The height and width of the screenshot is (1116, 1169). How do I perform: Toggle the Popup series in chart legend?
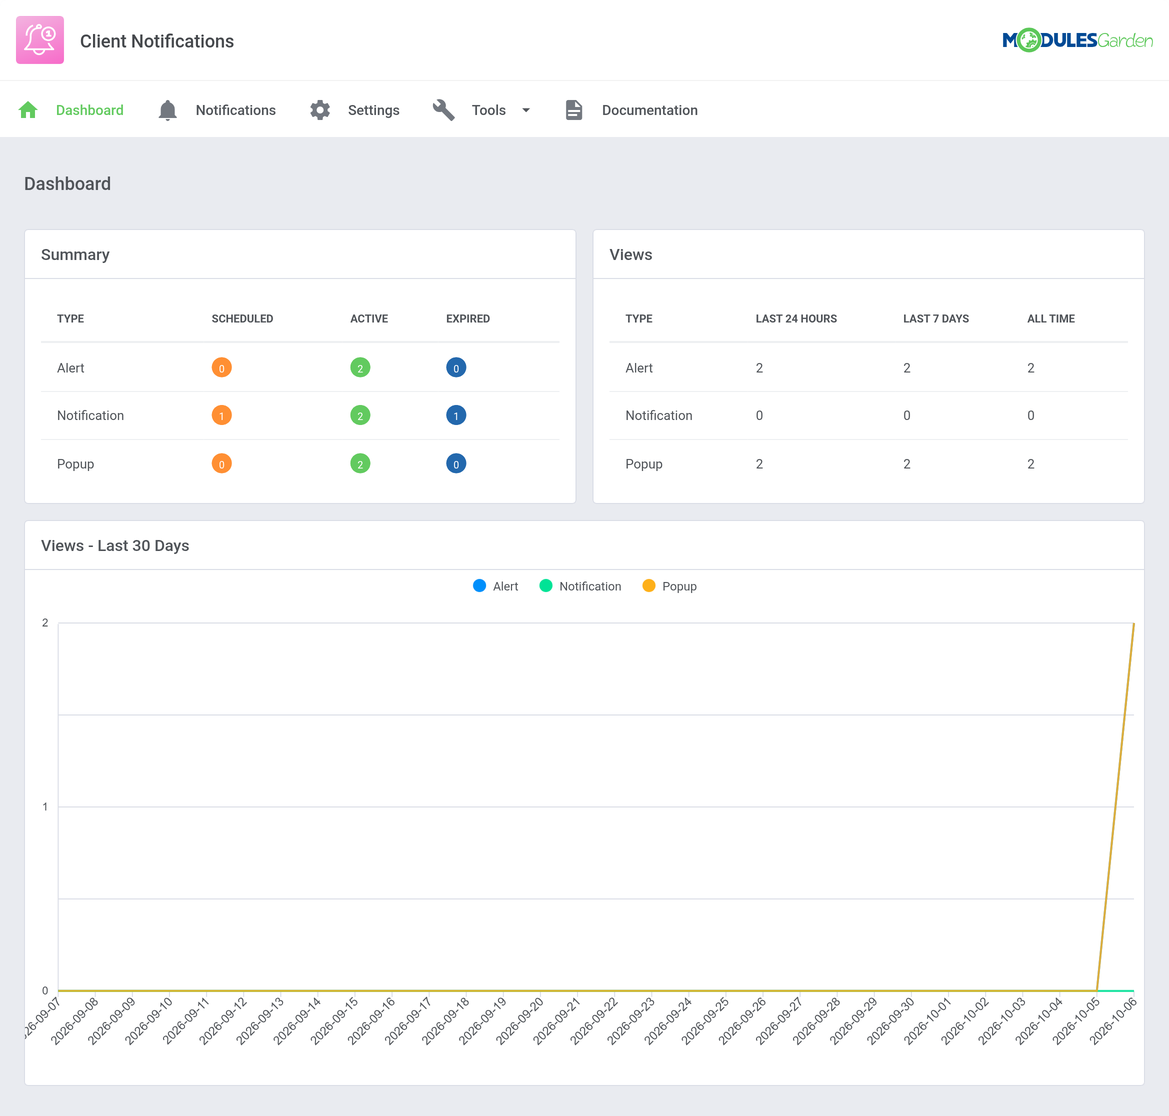click(669, 586)
